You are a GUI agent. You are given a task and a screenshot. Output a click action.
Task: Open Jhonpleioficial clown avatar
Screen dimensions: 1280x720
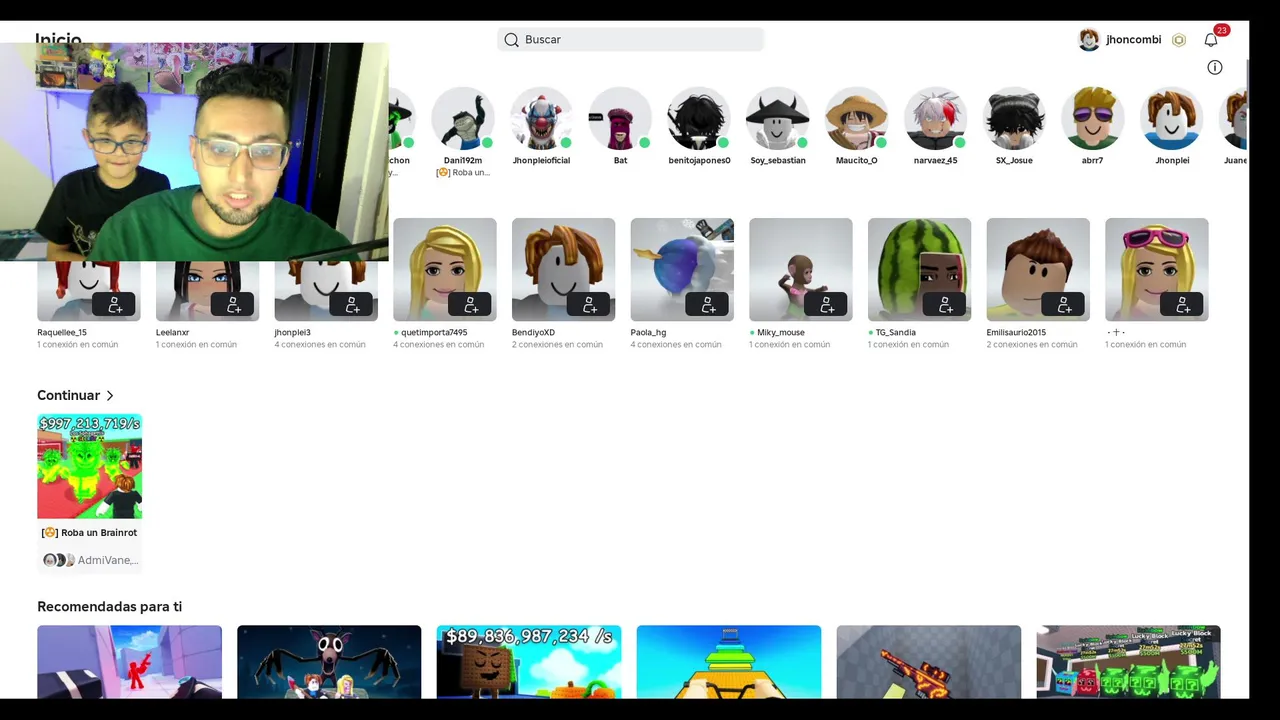pos(541,118)
